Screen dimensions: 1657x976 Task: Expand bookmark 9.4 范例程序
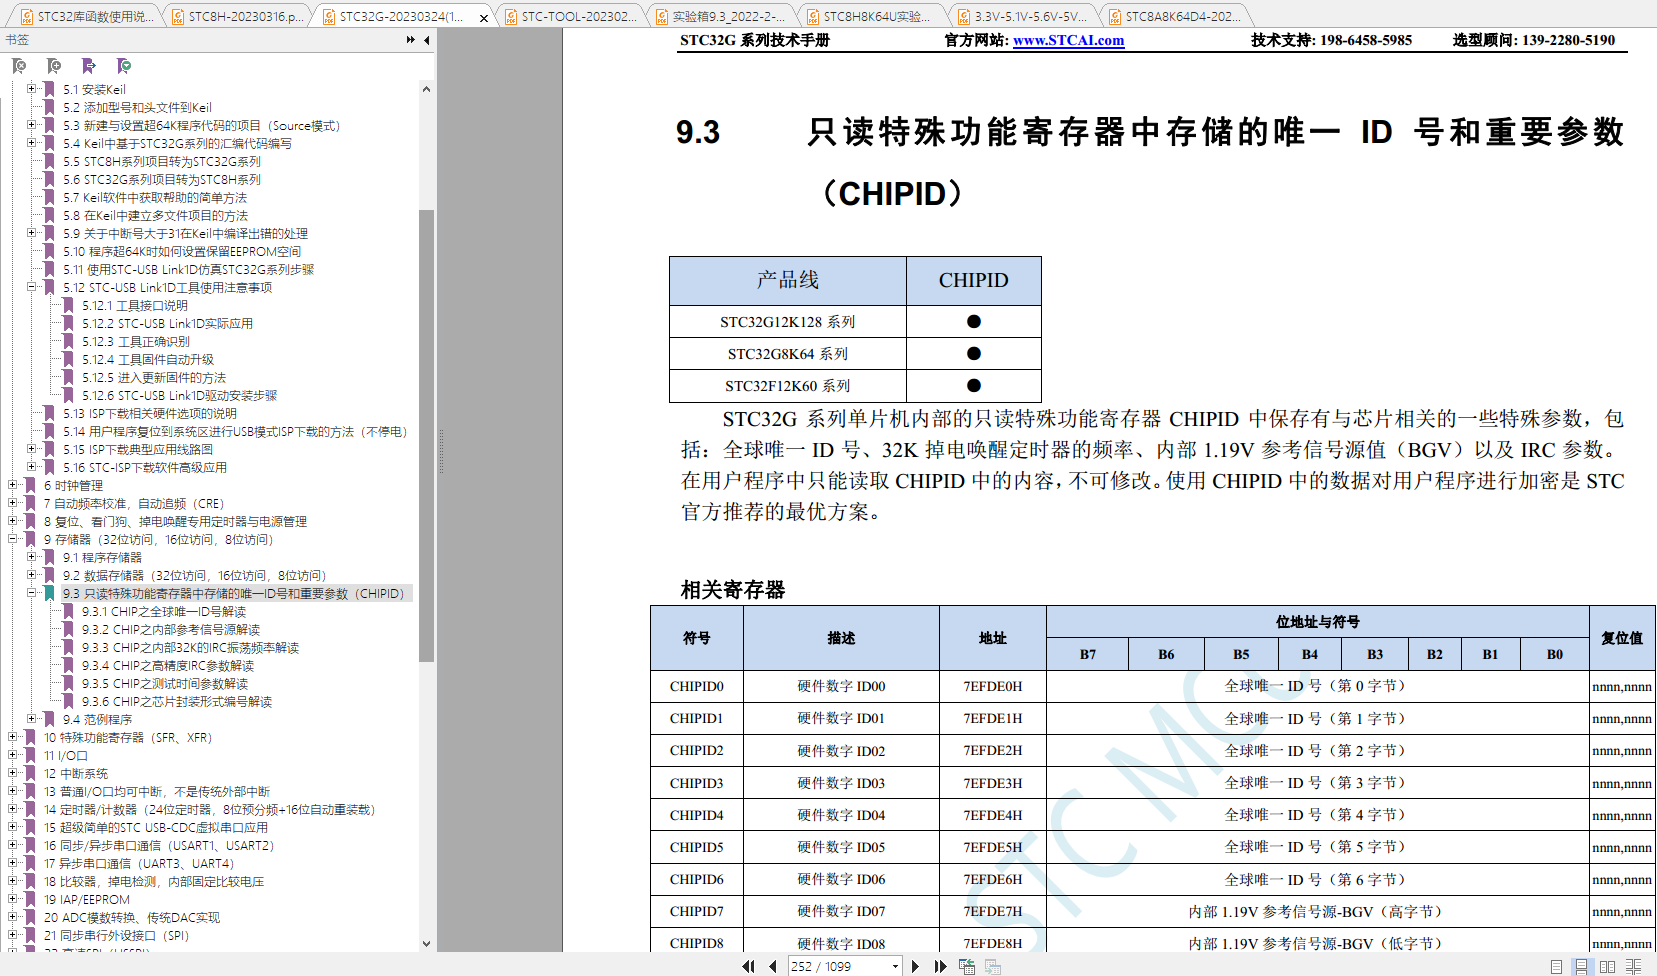(31, 719)
